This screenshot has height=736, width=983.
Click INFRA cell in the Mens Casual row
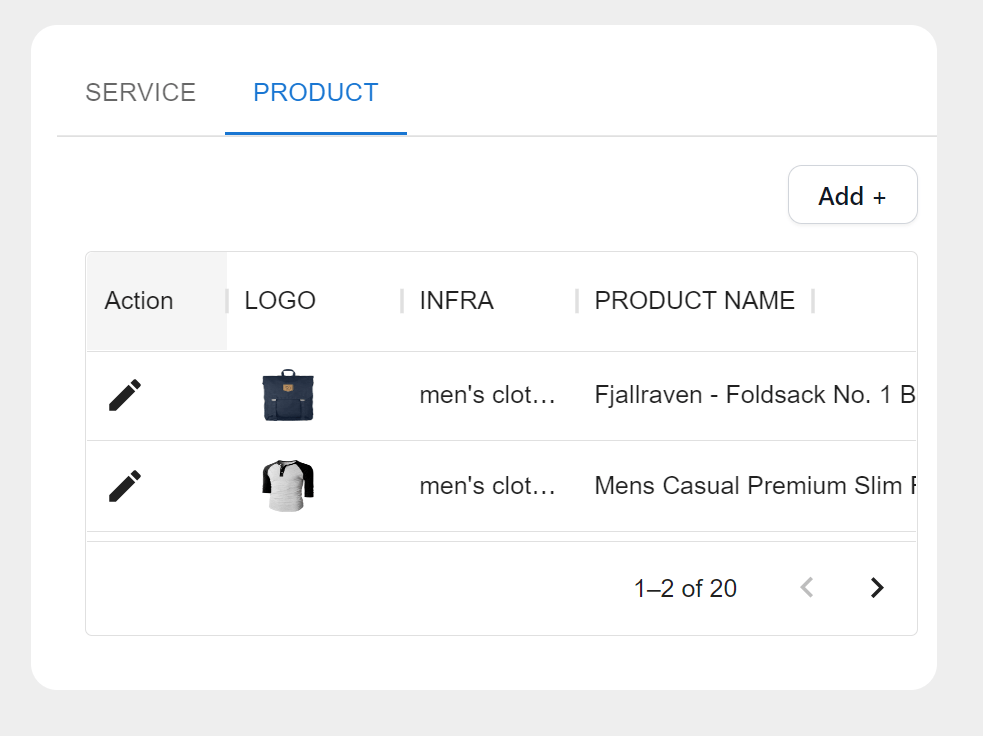point(487,486)
